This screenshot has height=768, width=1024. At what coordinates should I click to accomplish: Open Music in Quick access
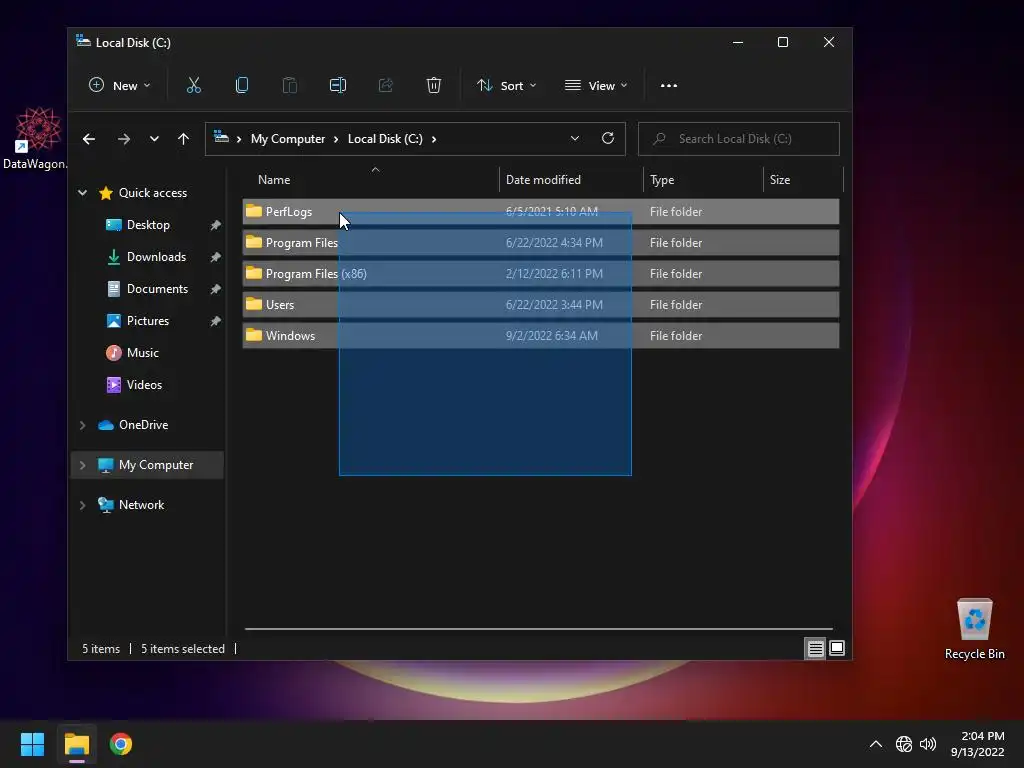coord(142,353)
